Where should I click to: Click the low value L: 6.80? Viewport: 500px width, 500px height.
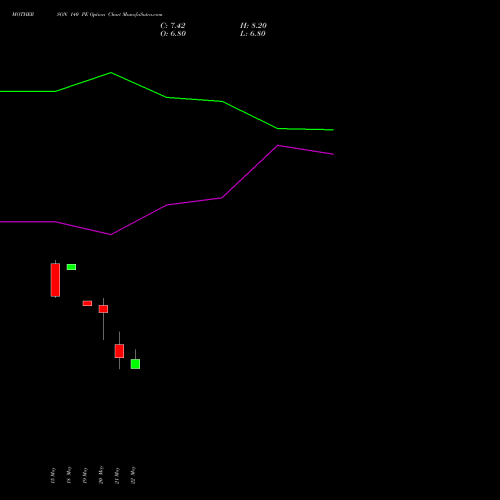(x=253, y=33)
